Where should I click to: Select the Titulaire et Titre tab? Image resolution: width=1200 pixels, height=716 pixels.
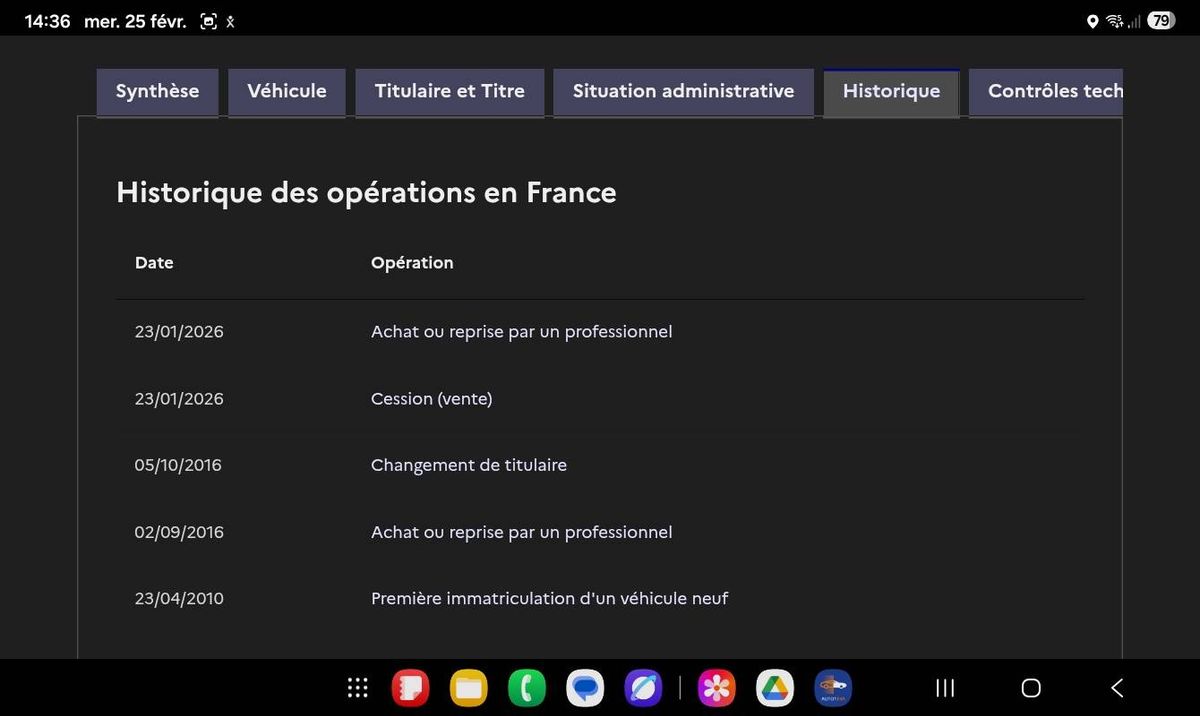[x=450, y=92]
